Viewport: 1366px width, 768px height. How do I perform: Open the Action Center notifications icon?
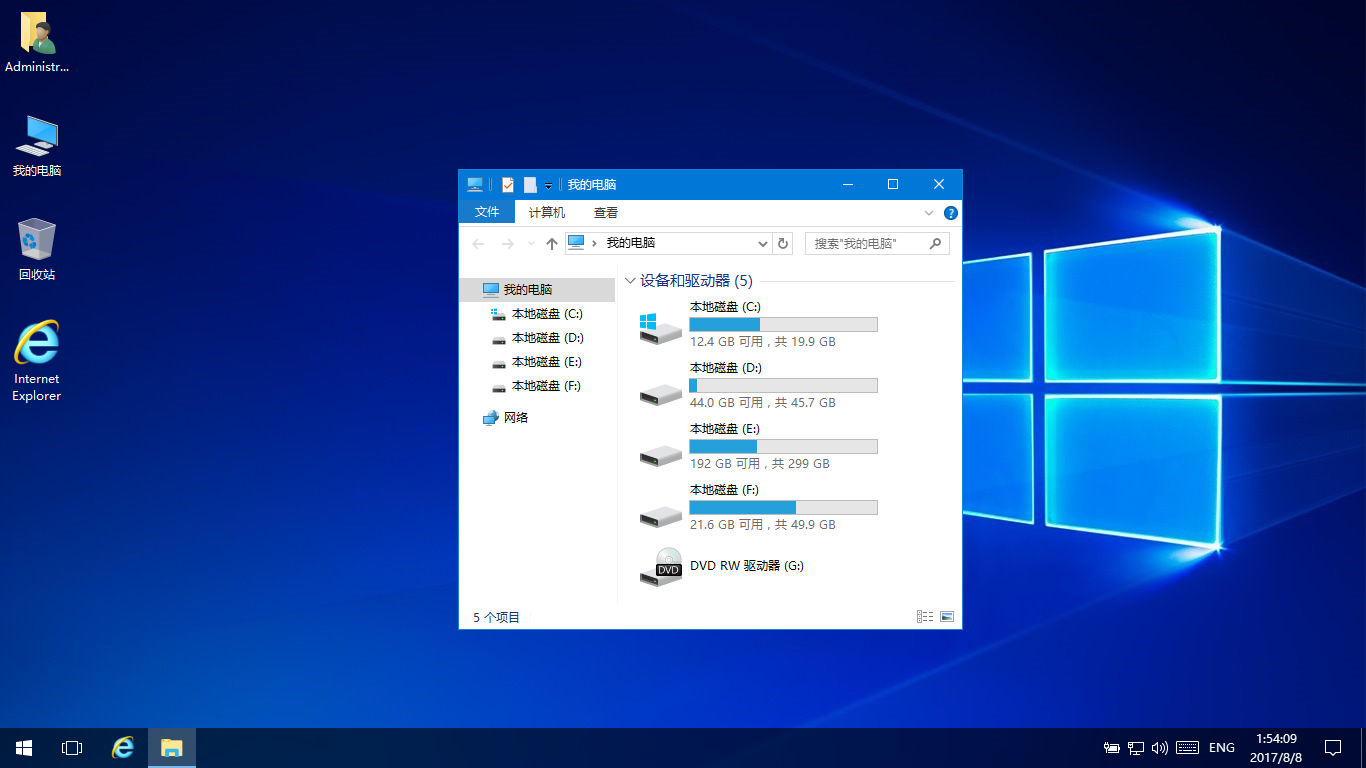tap(1332, 748)
